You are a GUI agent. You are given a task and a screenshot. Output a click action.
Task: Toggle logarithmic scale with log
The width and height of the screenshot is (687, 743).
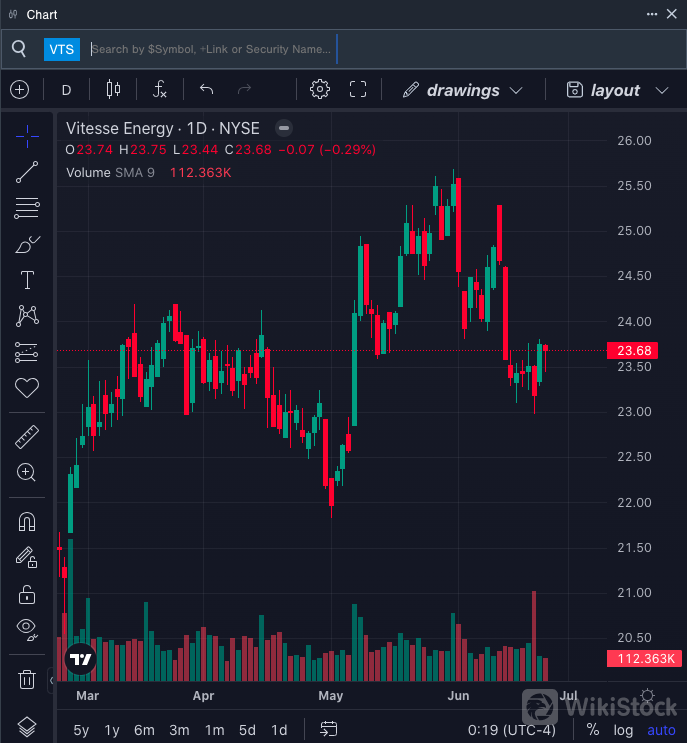(x=623, y=730)
